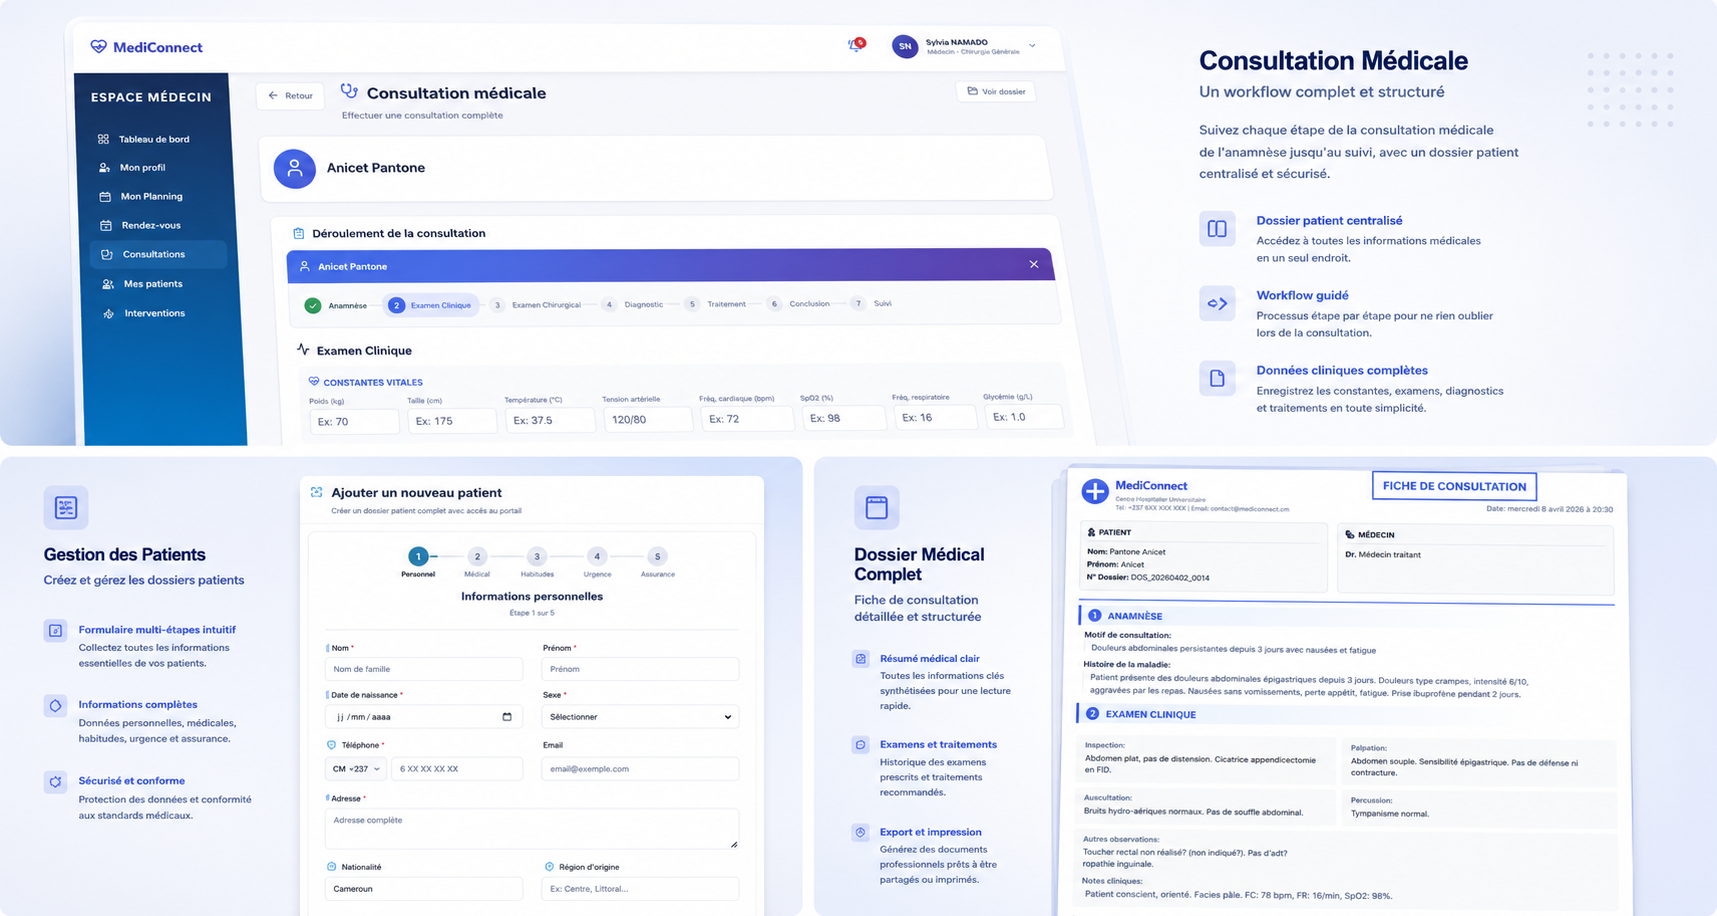Click the FICHE DE CONSULTATION label box
The height and width of the screenshot is (916, 1717).
(1454, 486)
